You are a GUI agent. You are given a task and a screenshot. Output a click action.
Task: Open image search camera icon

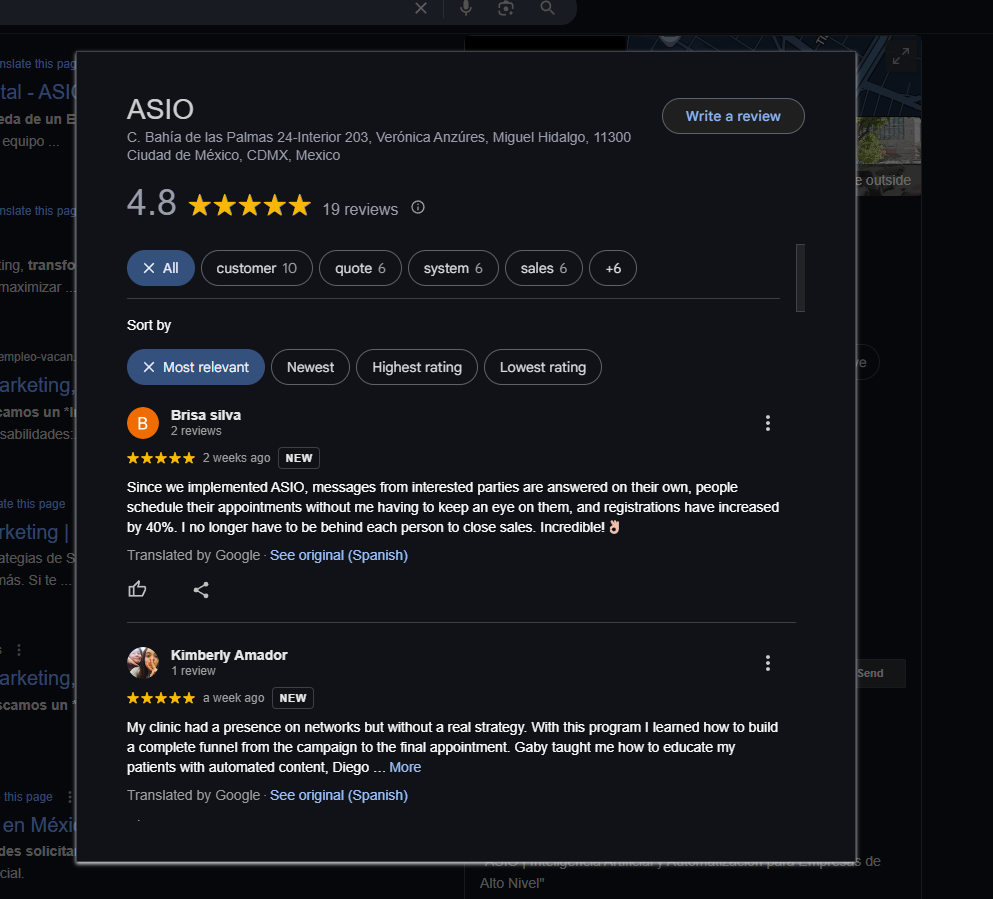tap(505, 8)
